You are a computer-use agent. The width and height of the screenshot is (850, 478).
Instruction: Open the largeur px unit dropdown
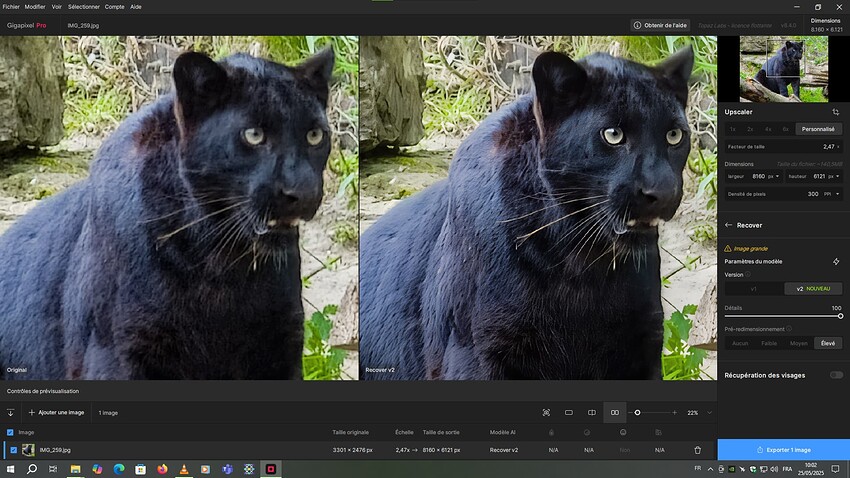[x=774, y=176]
